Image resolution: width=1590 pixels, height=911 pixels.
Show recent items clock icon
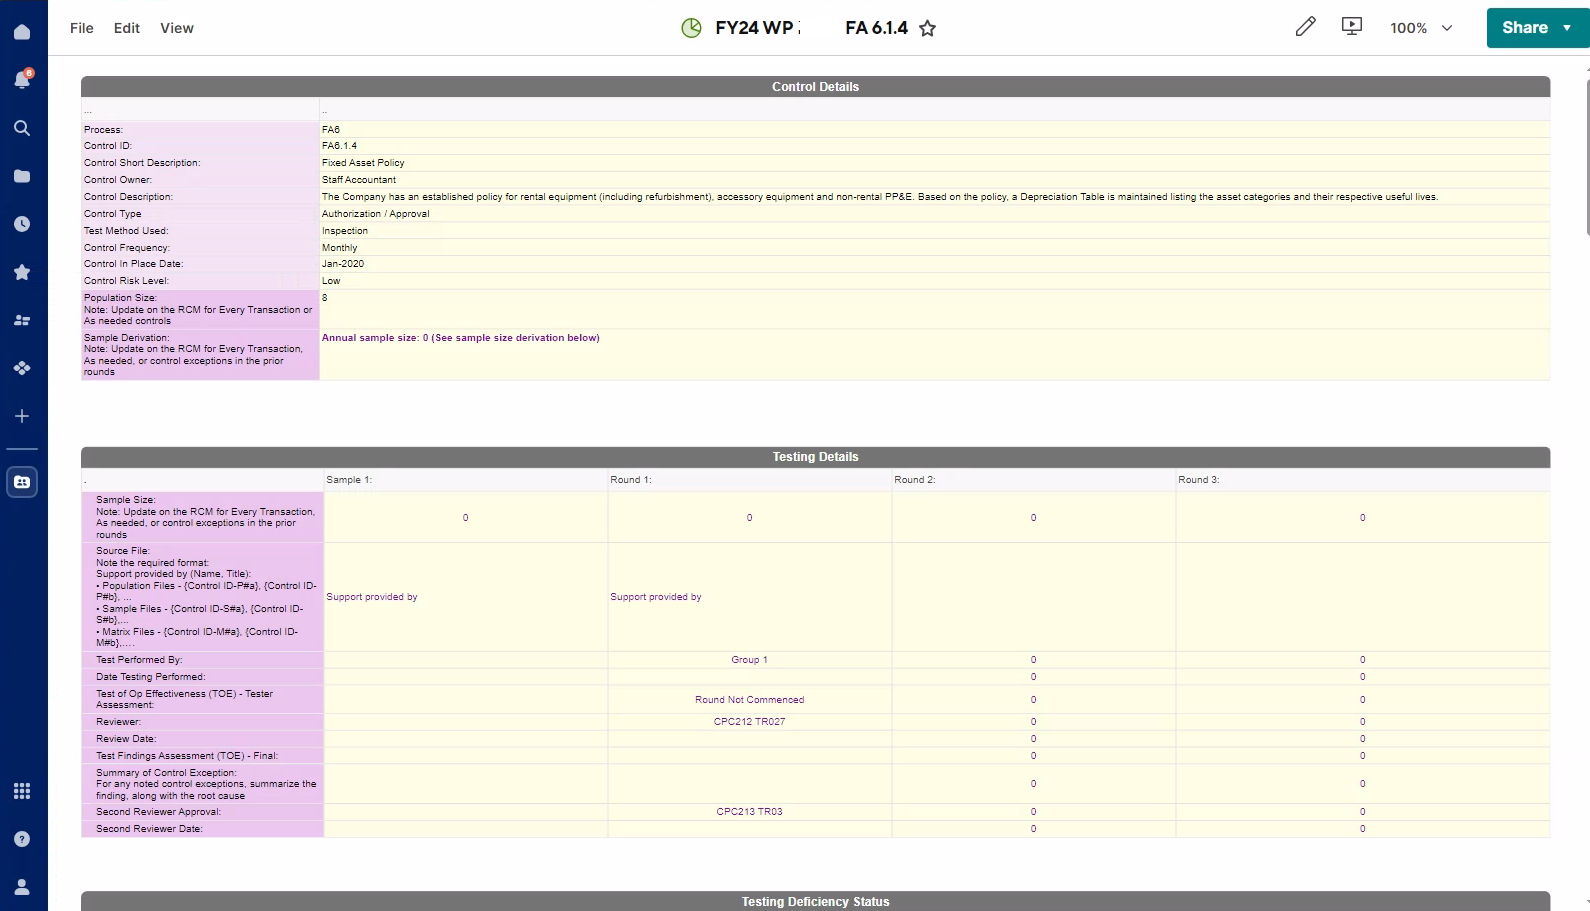[x=22, y=224]
